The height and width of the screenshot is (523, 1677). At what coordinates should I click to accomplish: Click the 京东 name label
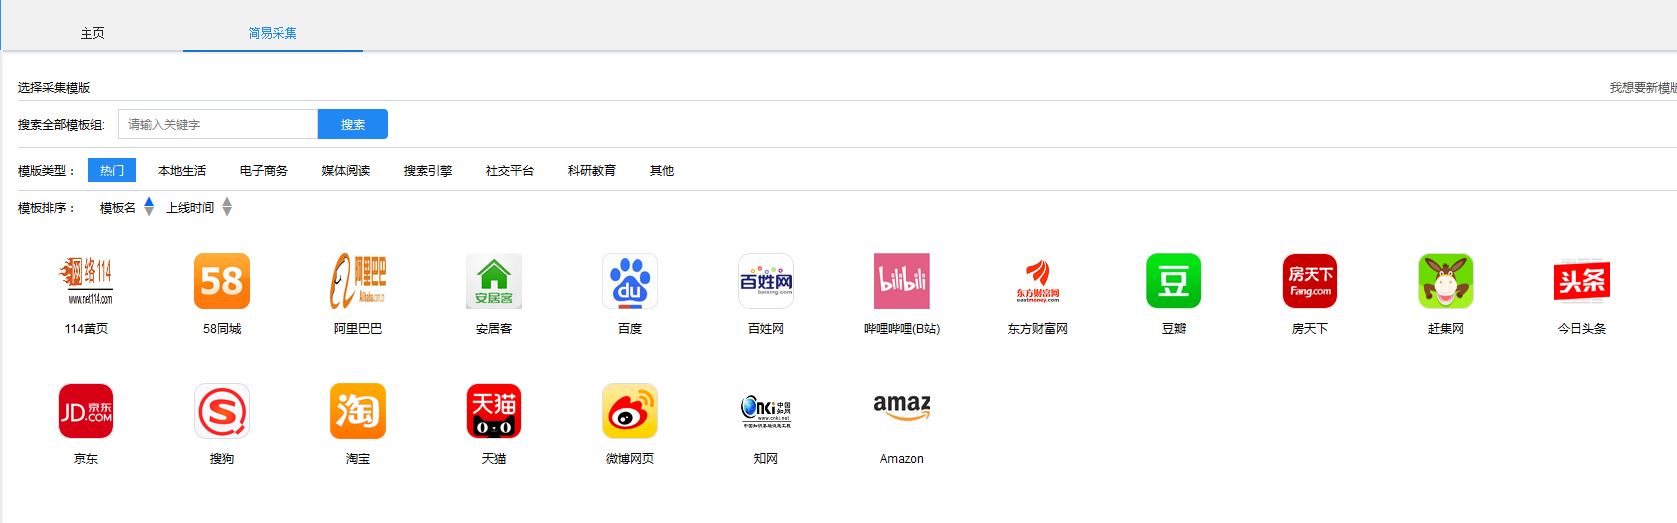[x=86, y=459]
